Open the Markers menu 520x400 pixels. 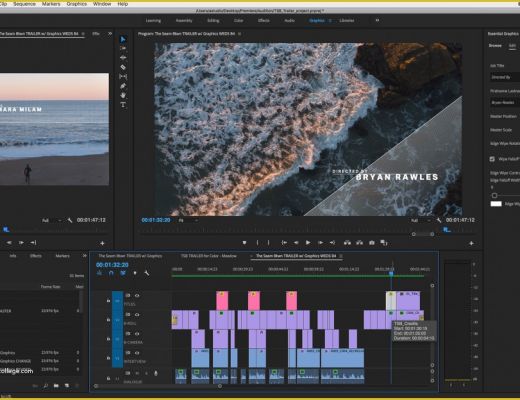(x=51, y=4)
